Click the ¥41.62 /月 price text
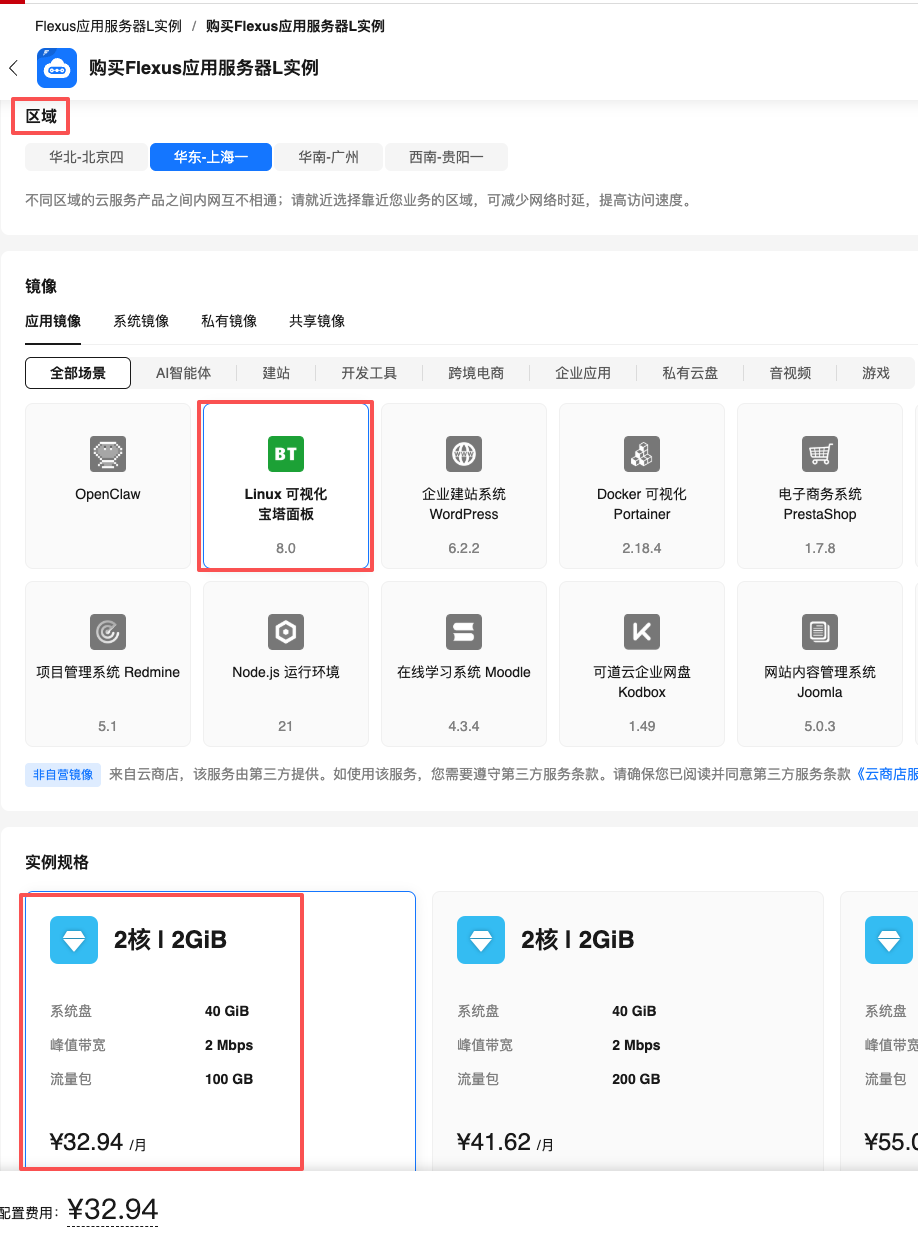 [x=505, y=1142]
